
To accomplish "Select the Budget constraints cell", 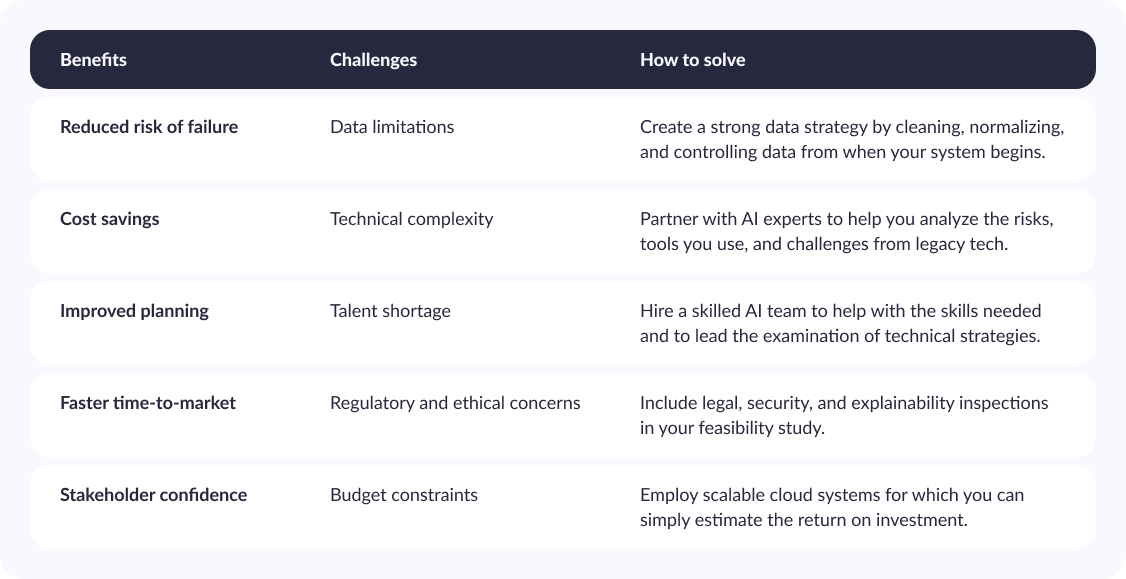I will coord(404,495).
